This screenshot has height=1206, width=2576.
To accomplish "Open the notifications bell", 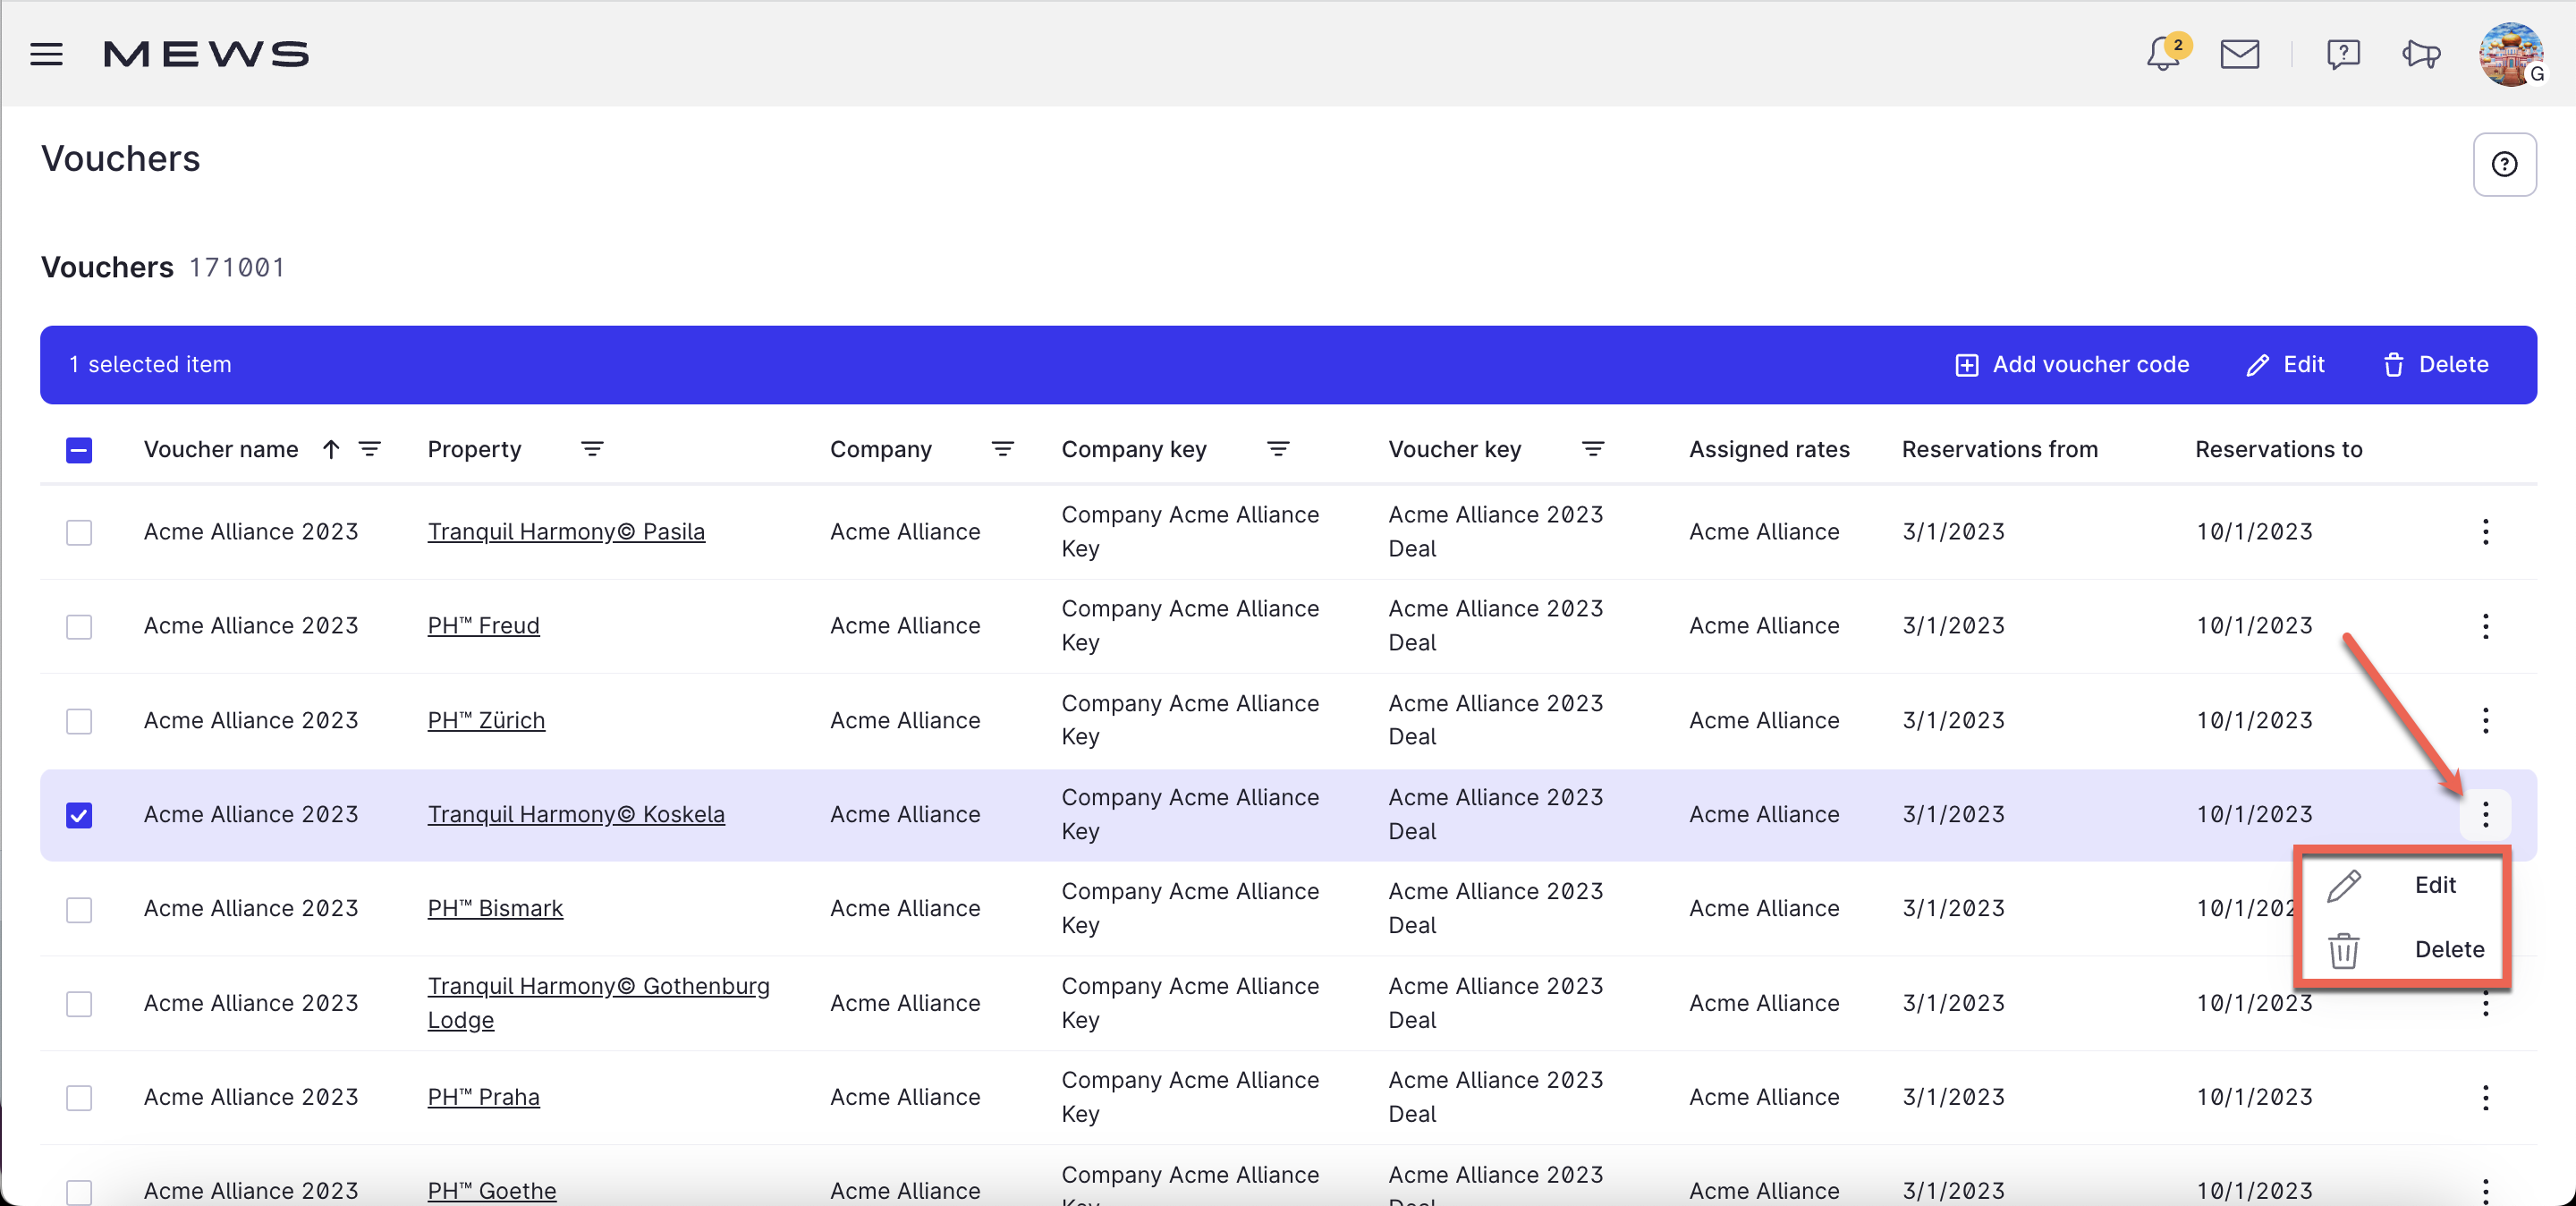I will tap(2162, 54).
